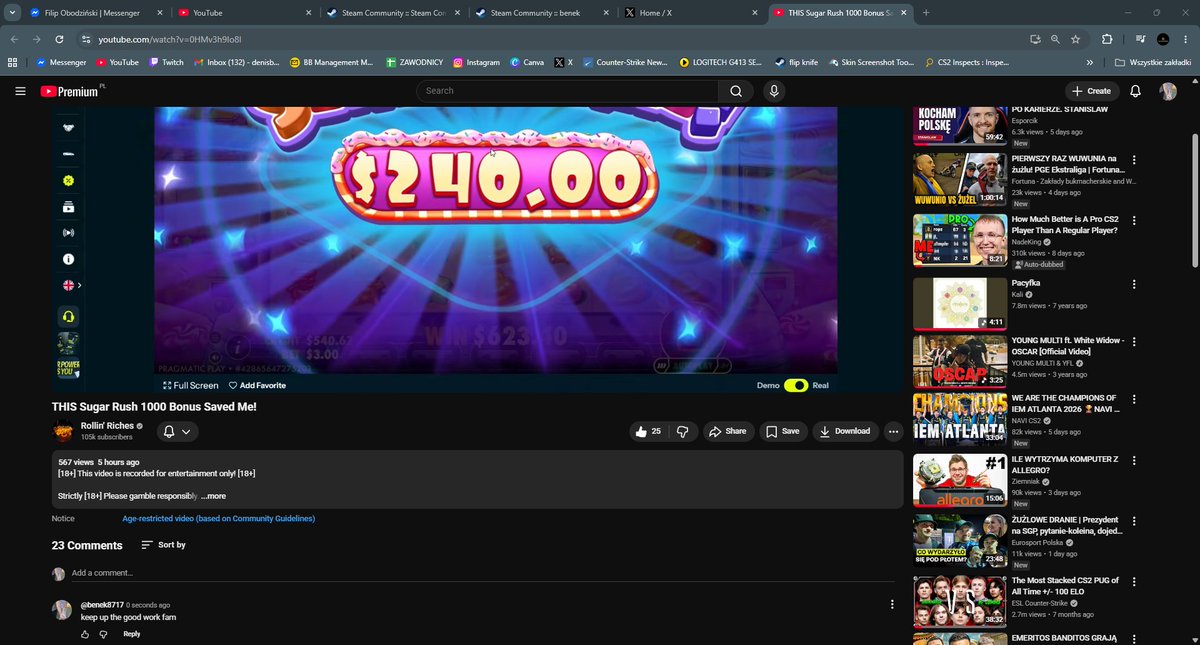Click the browser address bar URL
1200x645 pixels.
click(170, 39)
